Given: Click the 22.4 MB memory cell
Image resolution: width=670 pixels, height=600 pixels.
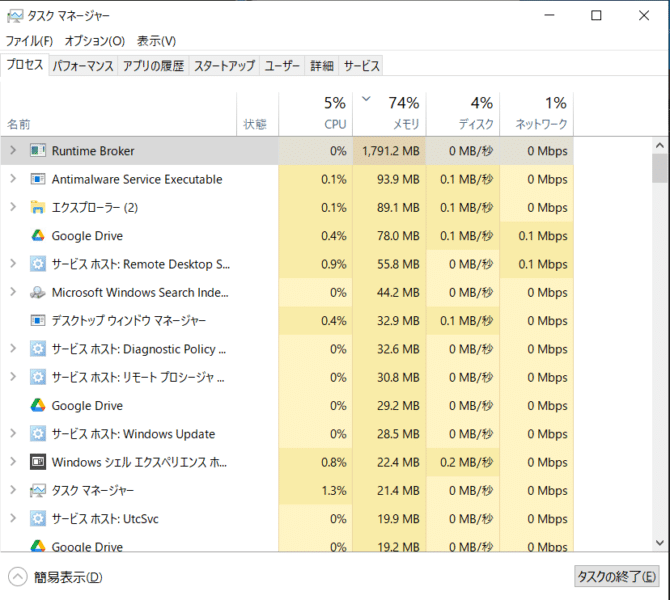Looking at the screenshot, I should coord(389,462).
